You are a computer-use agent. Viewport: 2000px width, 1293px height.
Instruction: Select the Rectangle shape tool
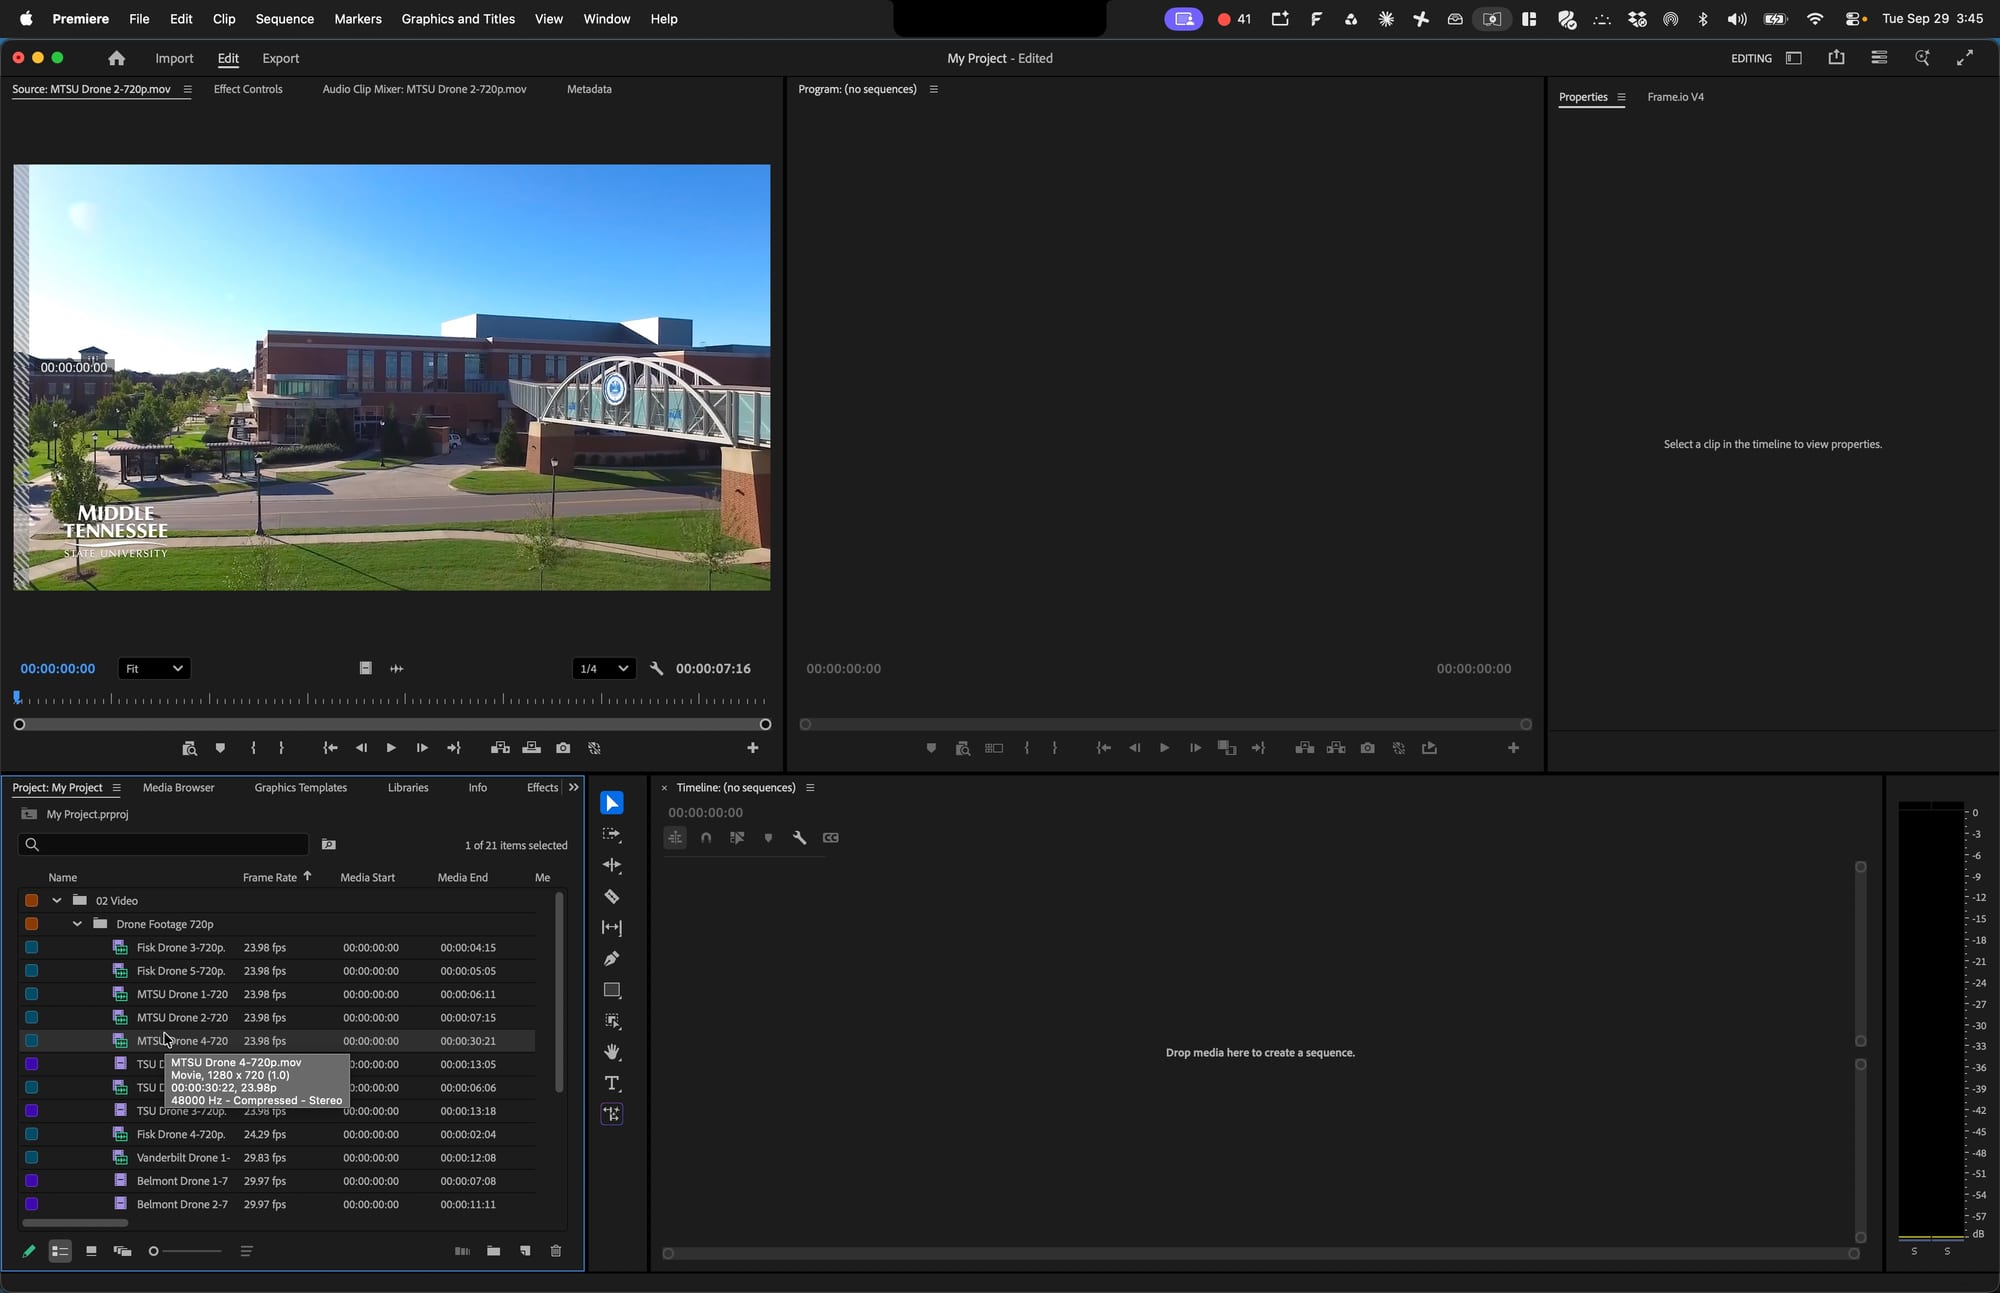[x=612, y=990]
